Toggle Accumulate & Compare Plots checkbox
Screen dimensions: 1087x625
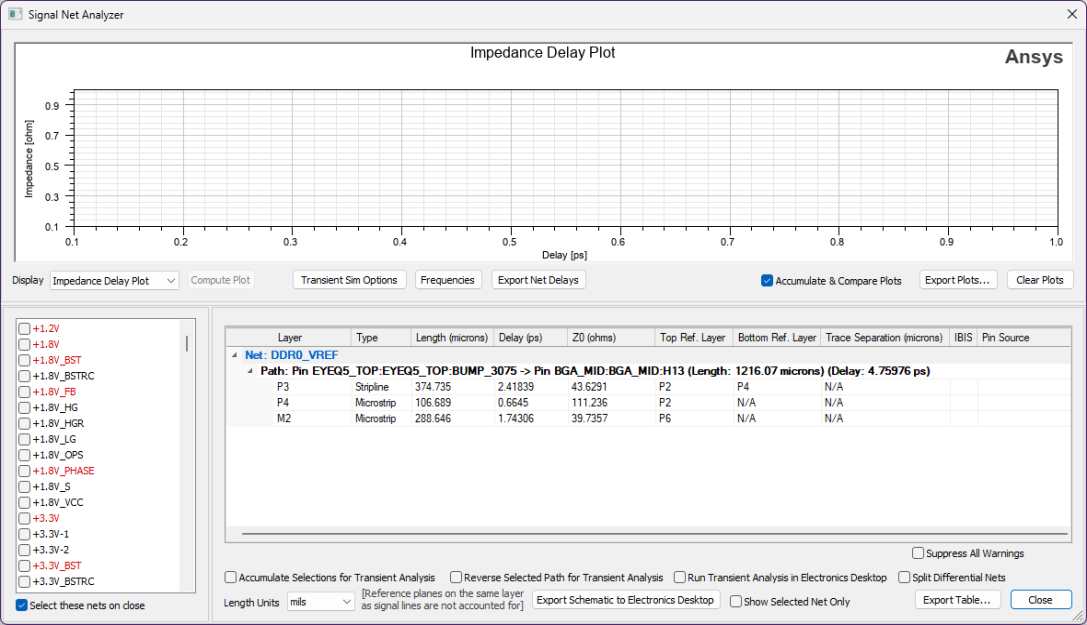click(x=767, y=281)
